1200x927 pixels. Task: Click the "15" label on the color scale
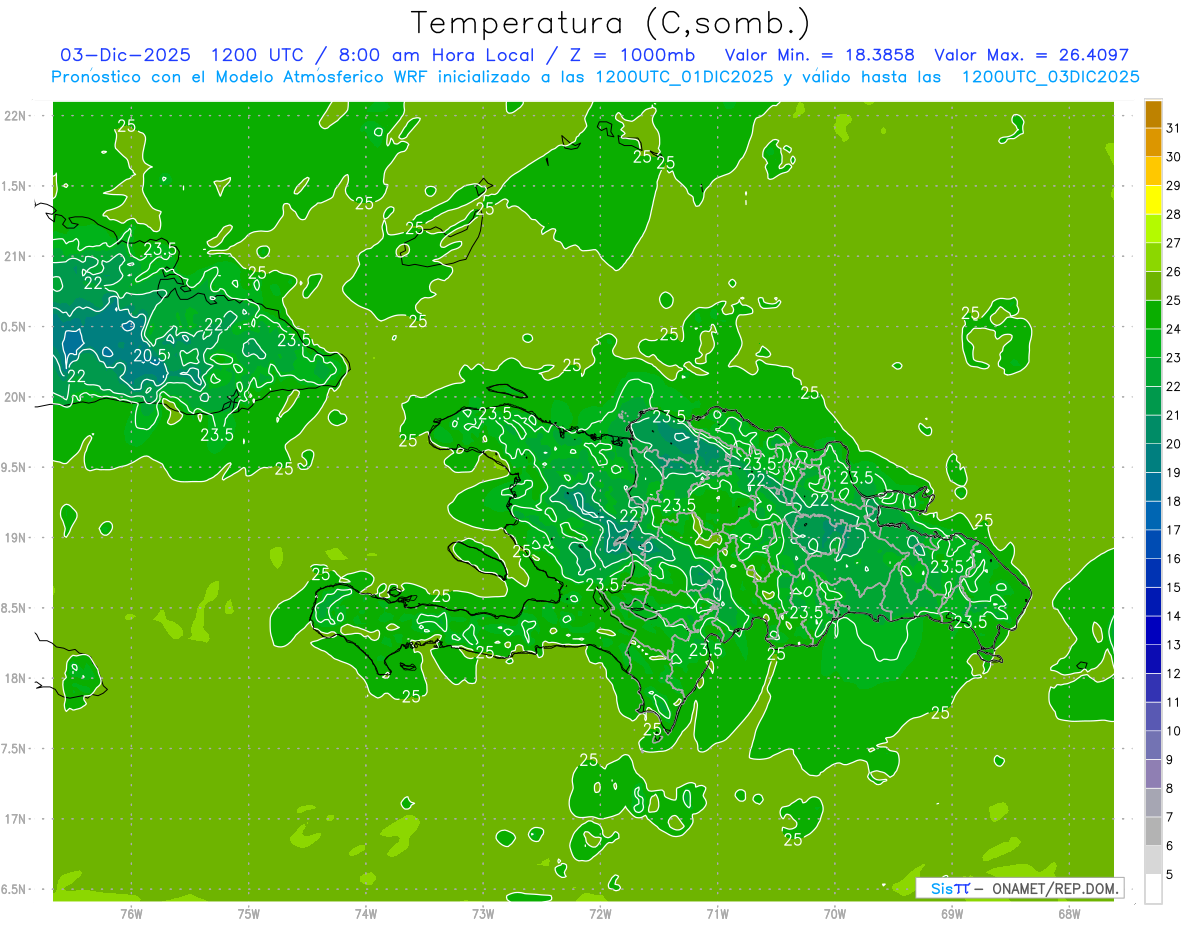(x=1173, y=587)
